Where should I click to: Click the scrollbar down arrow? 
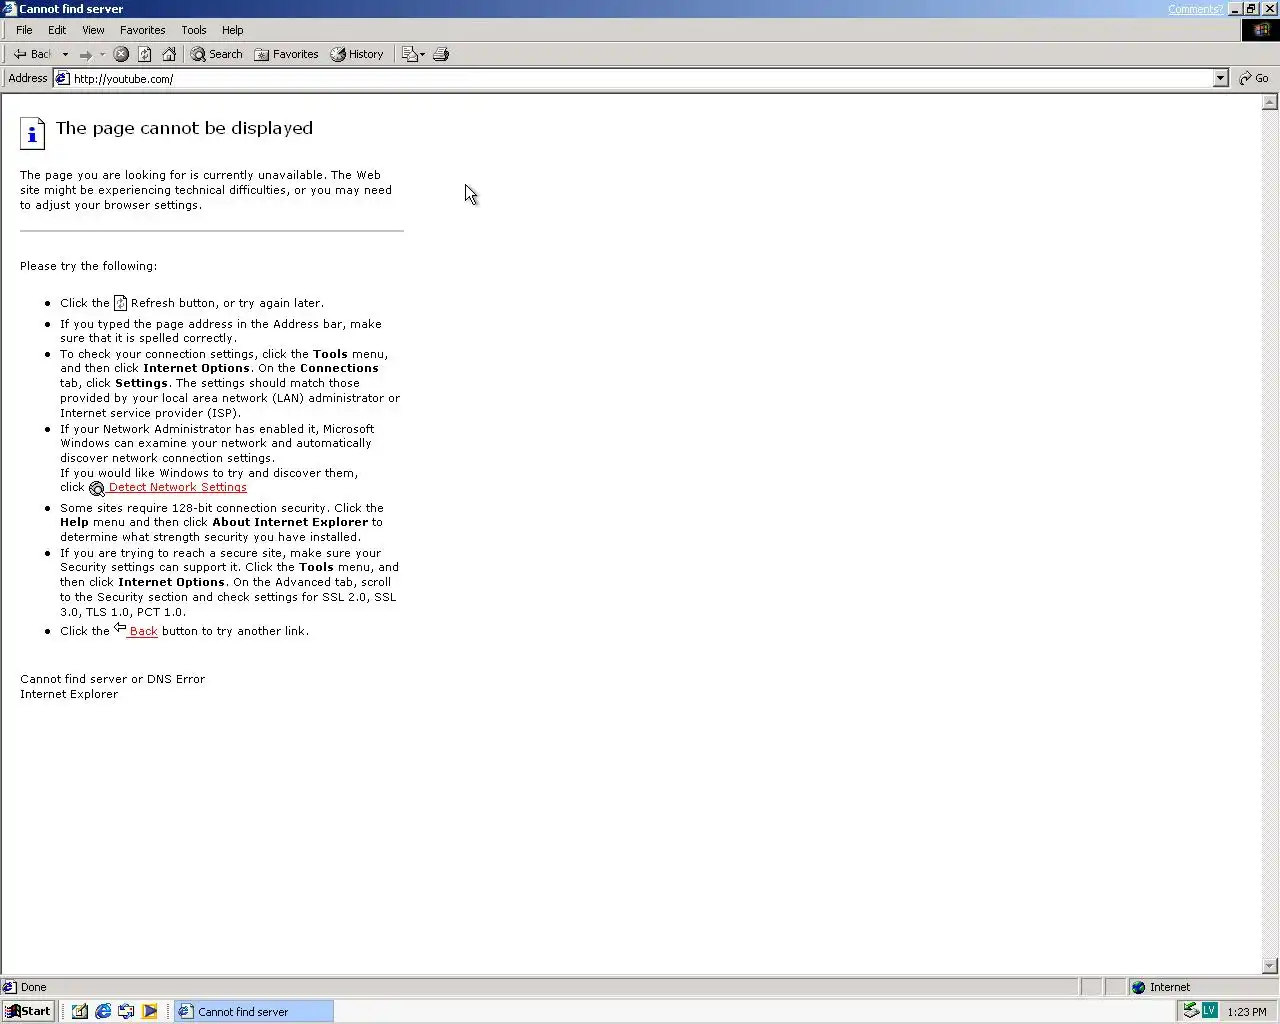pyautogui.click(x=1270, y=966)
